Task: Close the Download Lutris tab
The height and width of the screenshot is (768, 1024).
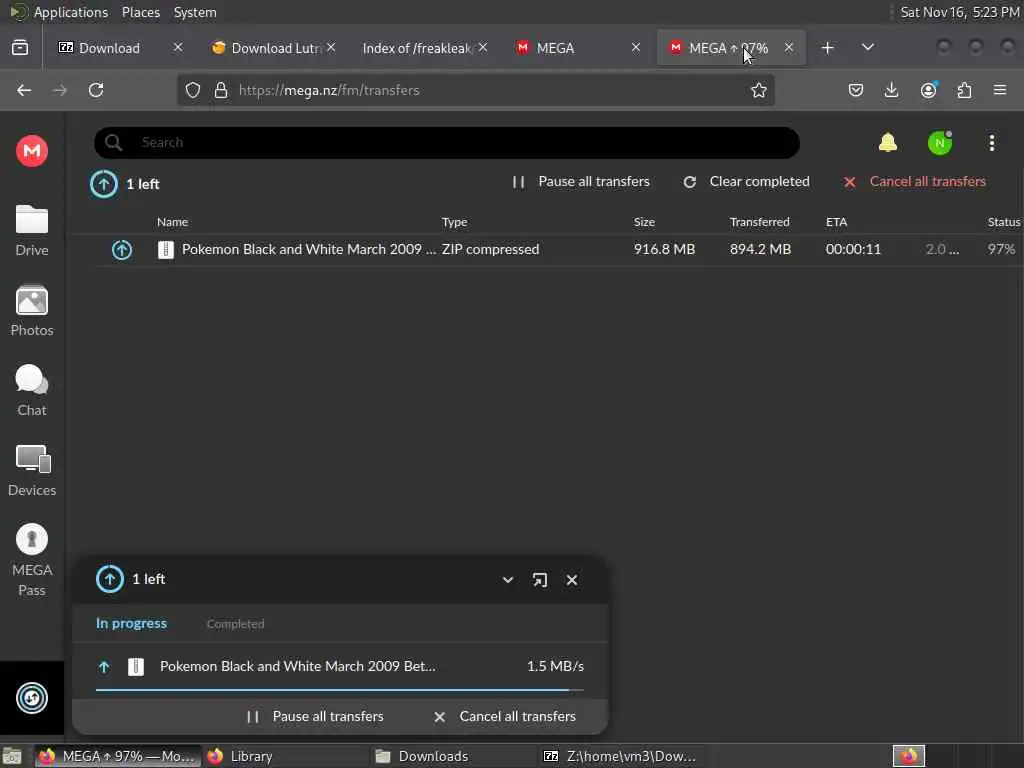Action: point(331,47)
